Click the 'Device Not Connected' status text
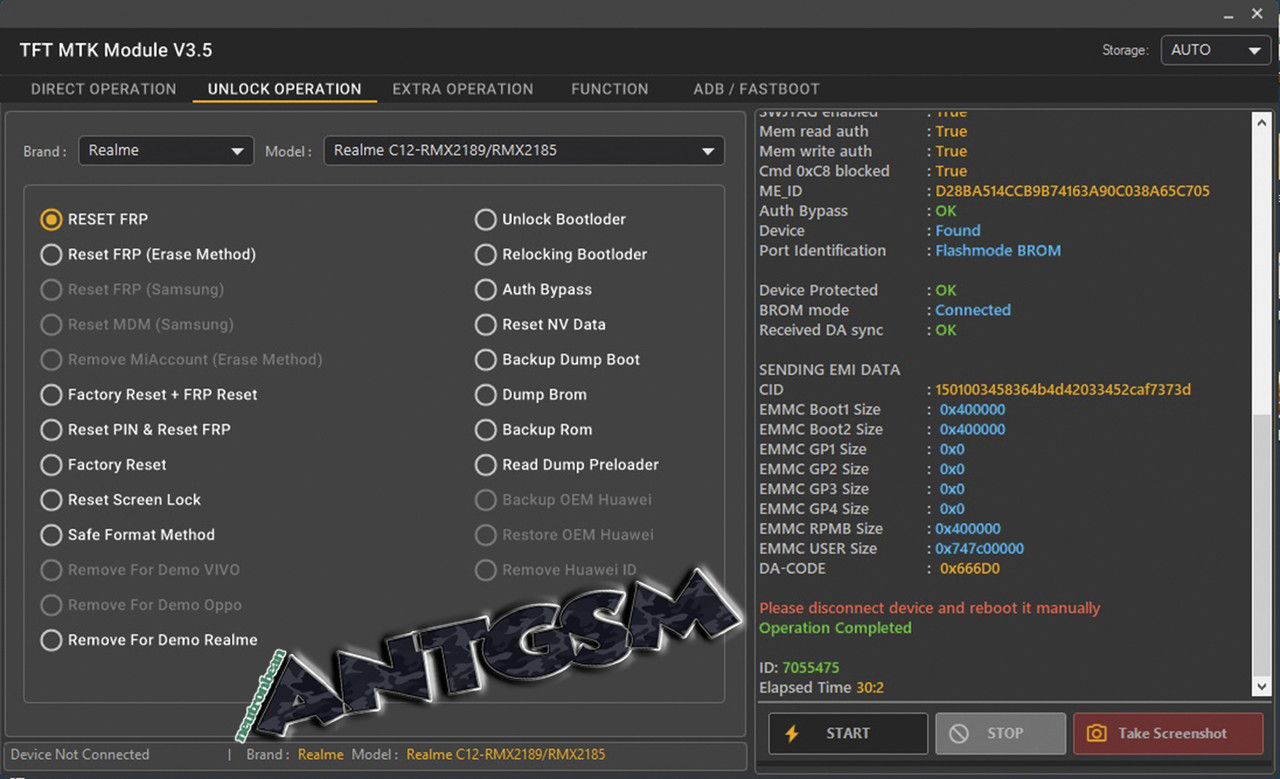Image resolution: width=1280 pixels, height=779 pixels. (80, 755)
